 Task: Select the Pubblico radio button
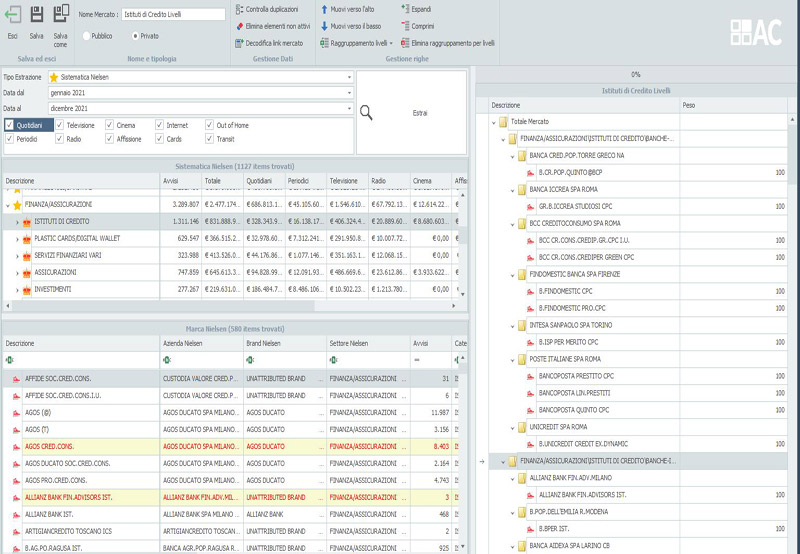coord(86,35)
